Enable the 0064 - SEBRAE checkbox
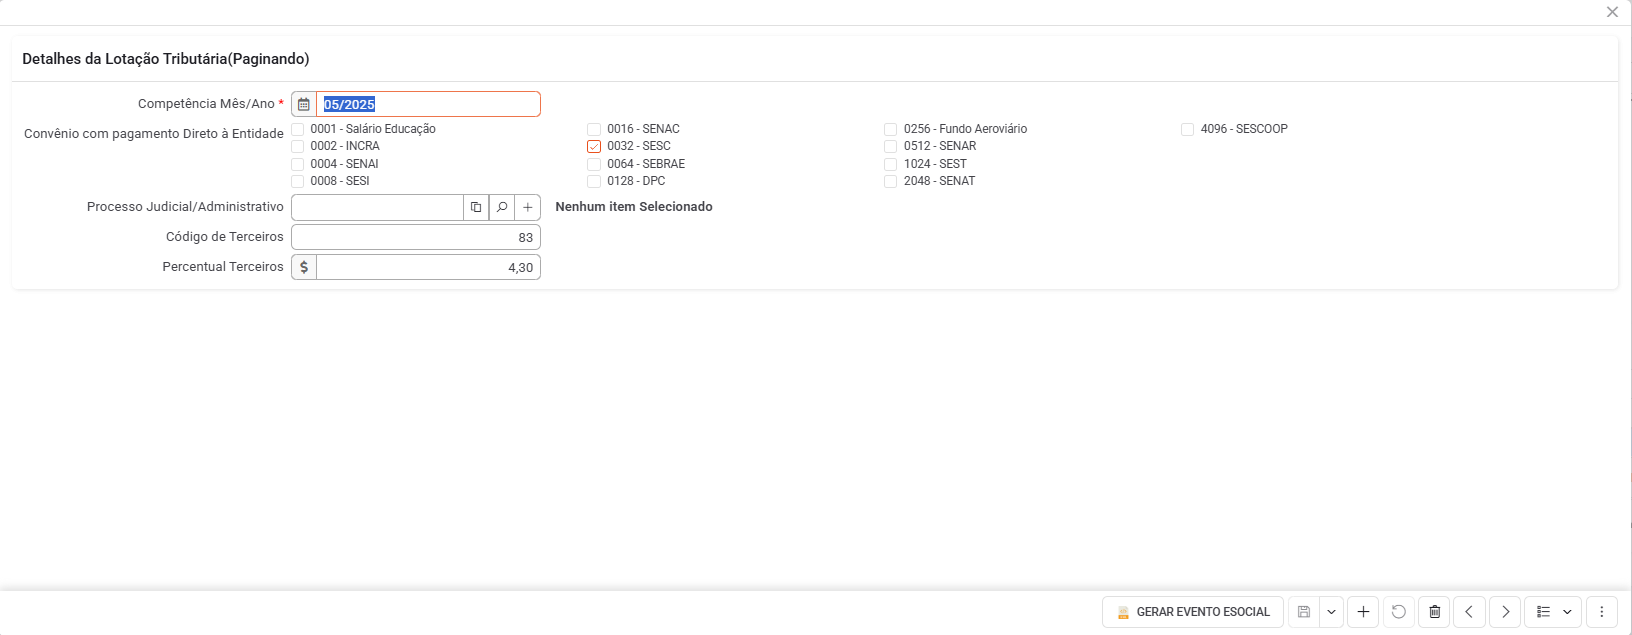Screen dimensions: 1632x635 594,164
